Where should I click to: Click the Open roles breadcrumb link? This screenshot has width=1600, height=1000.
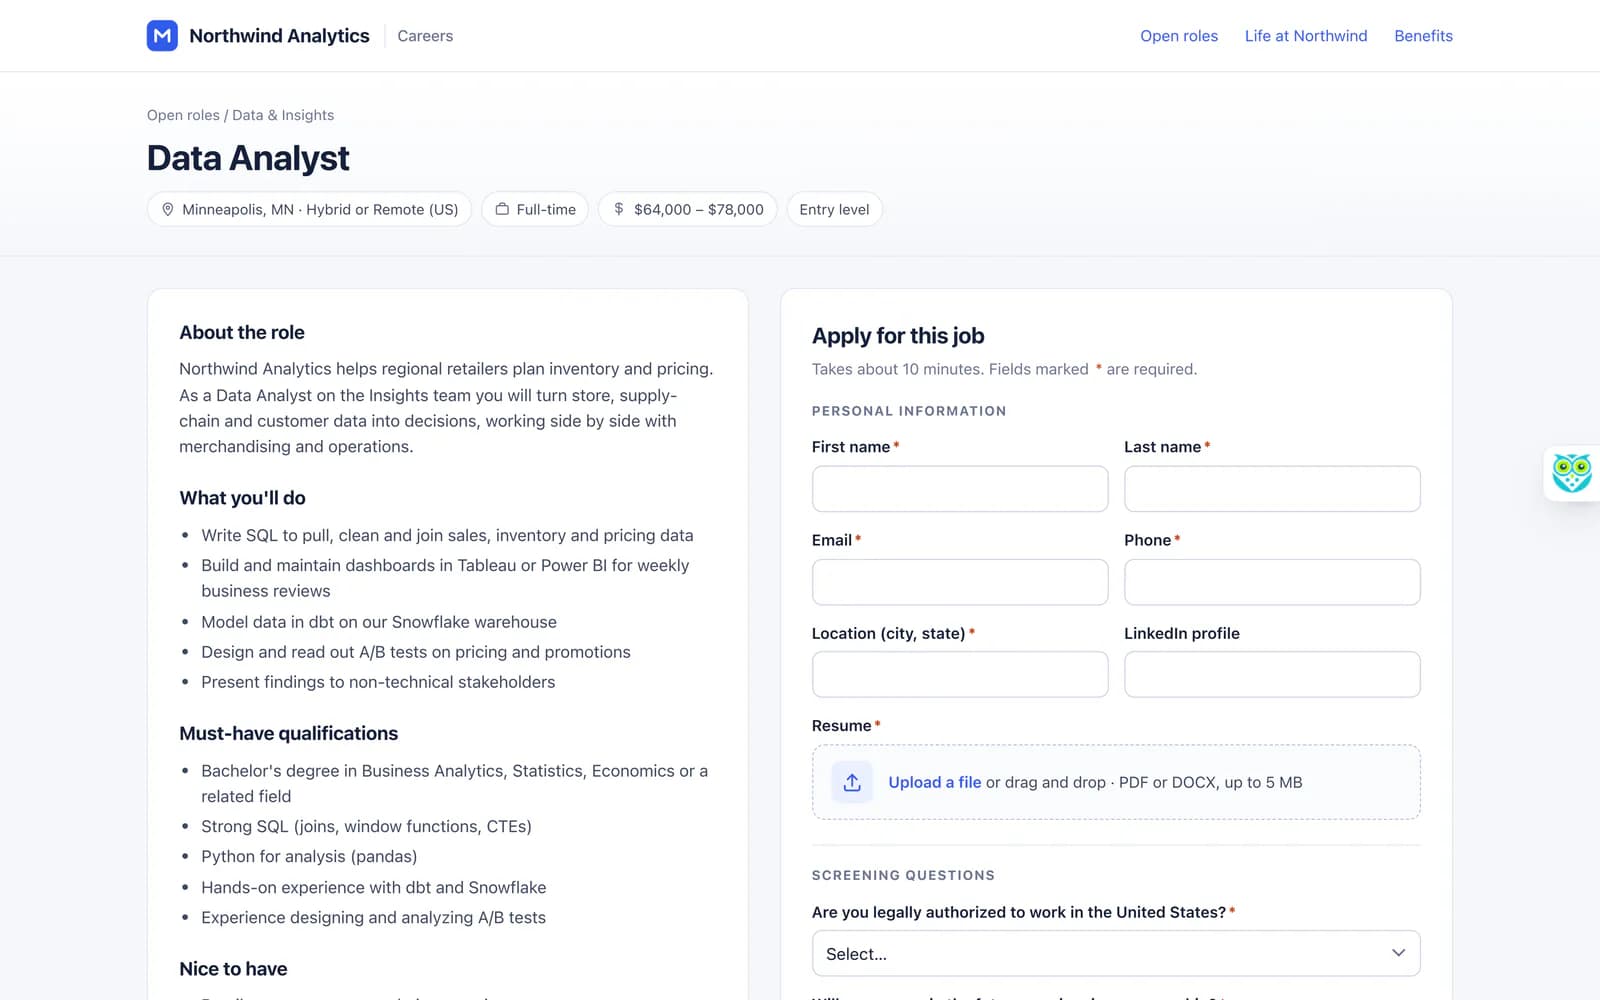pyautogui.click(x=183, y=115)
